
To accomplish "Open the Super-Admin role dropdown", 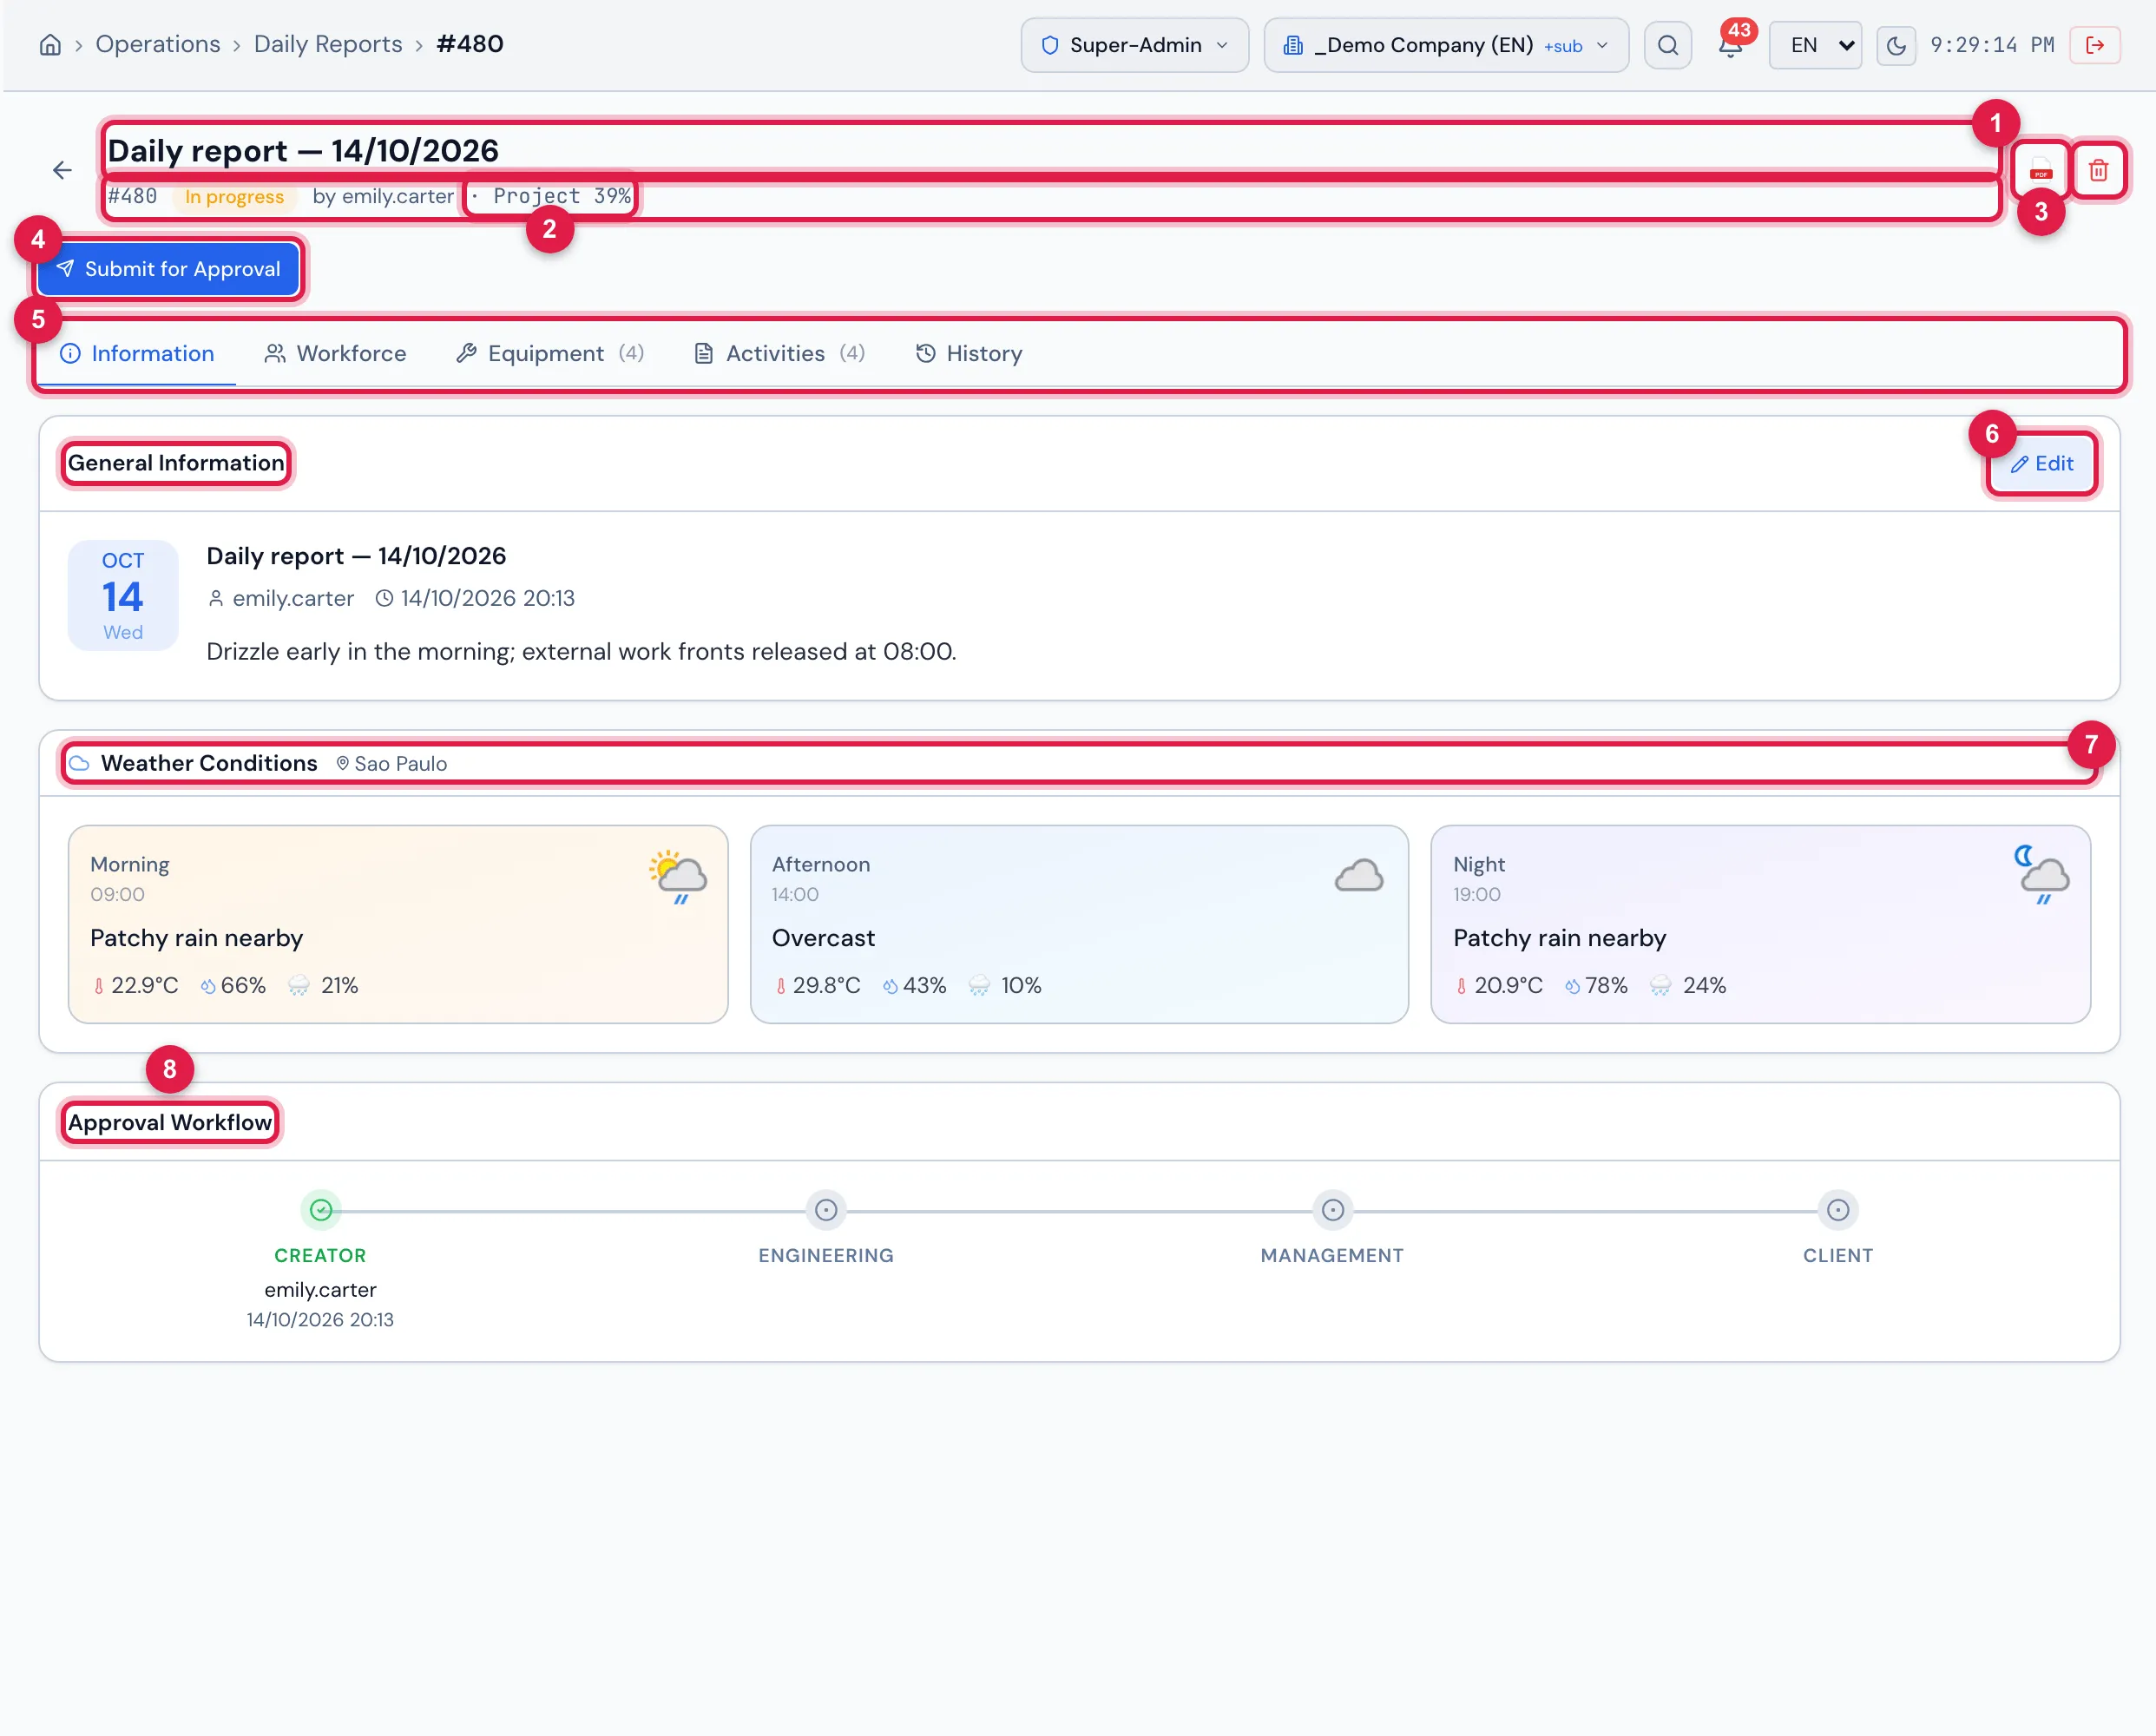I will coord(1134,45).
